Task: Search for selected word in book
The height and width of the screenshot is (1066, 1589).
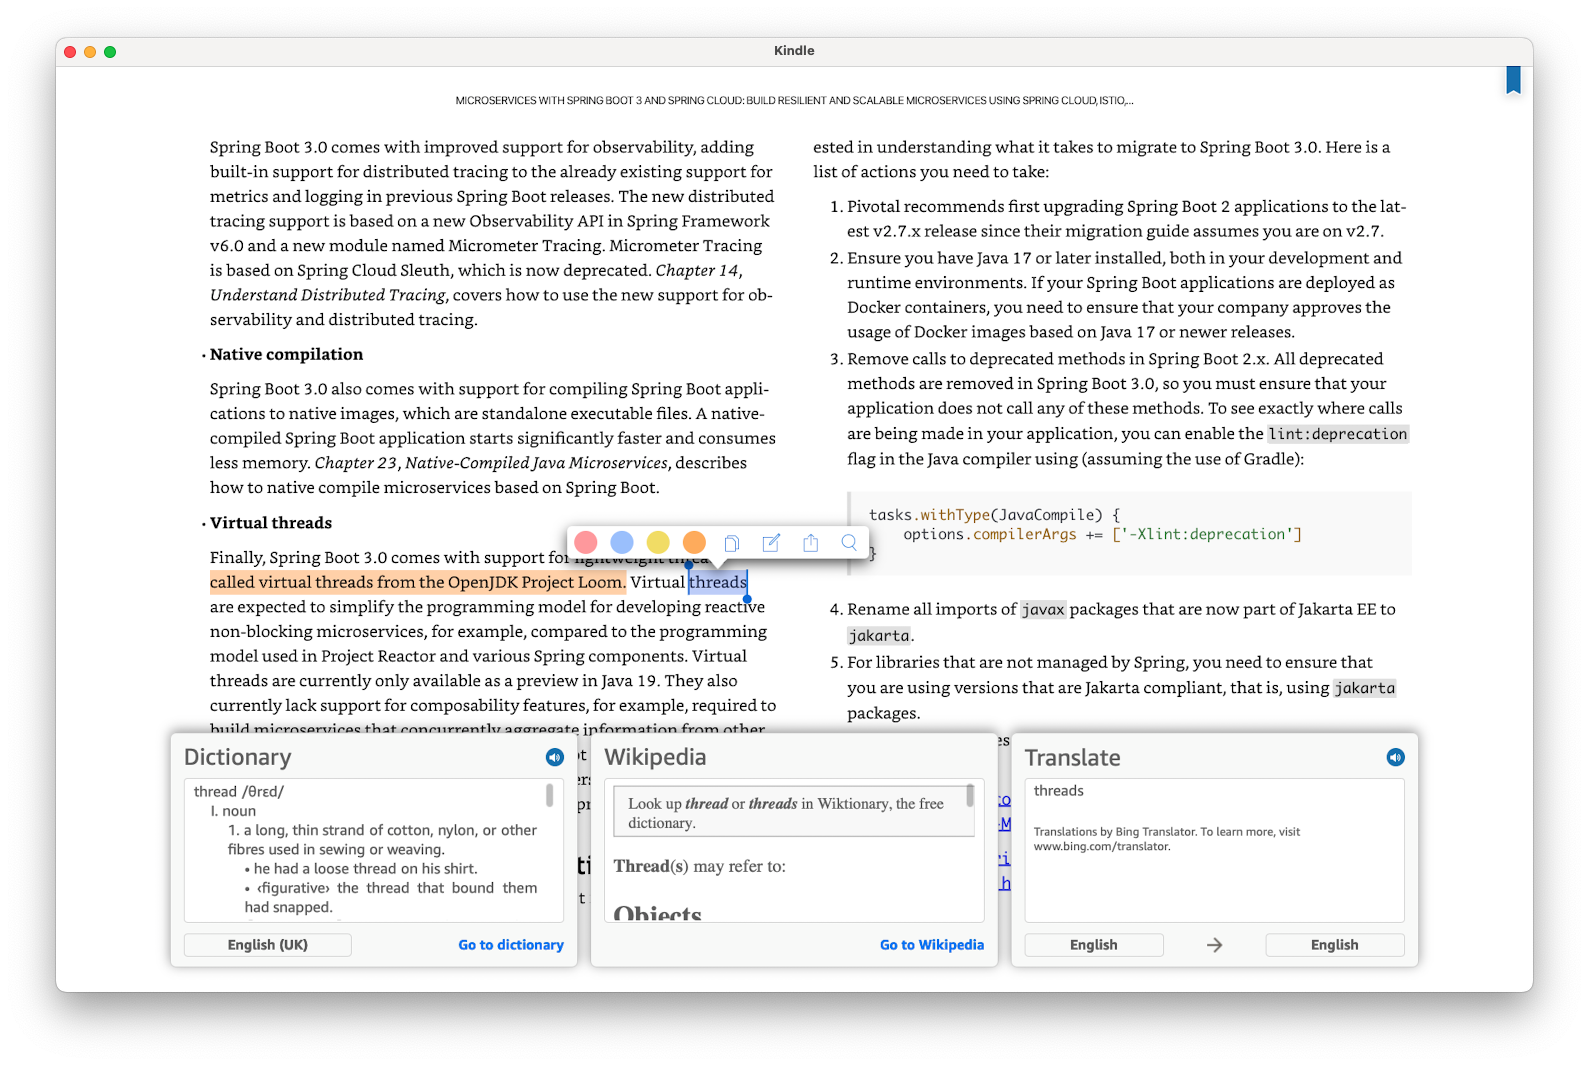Action: click(849, 543)
